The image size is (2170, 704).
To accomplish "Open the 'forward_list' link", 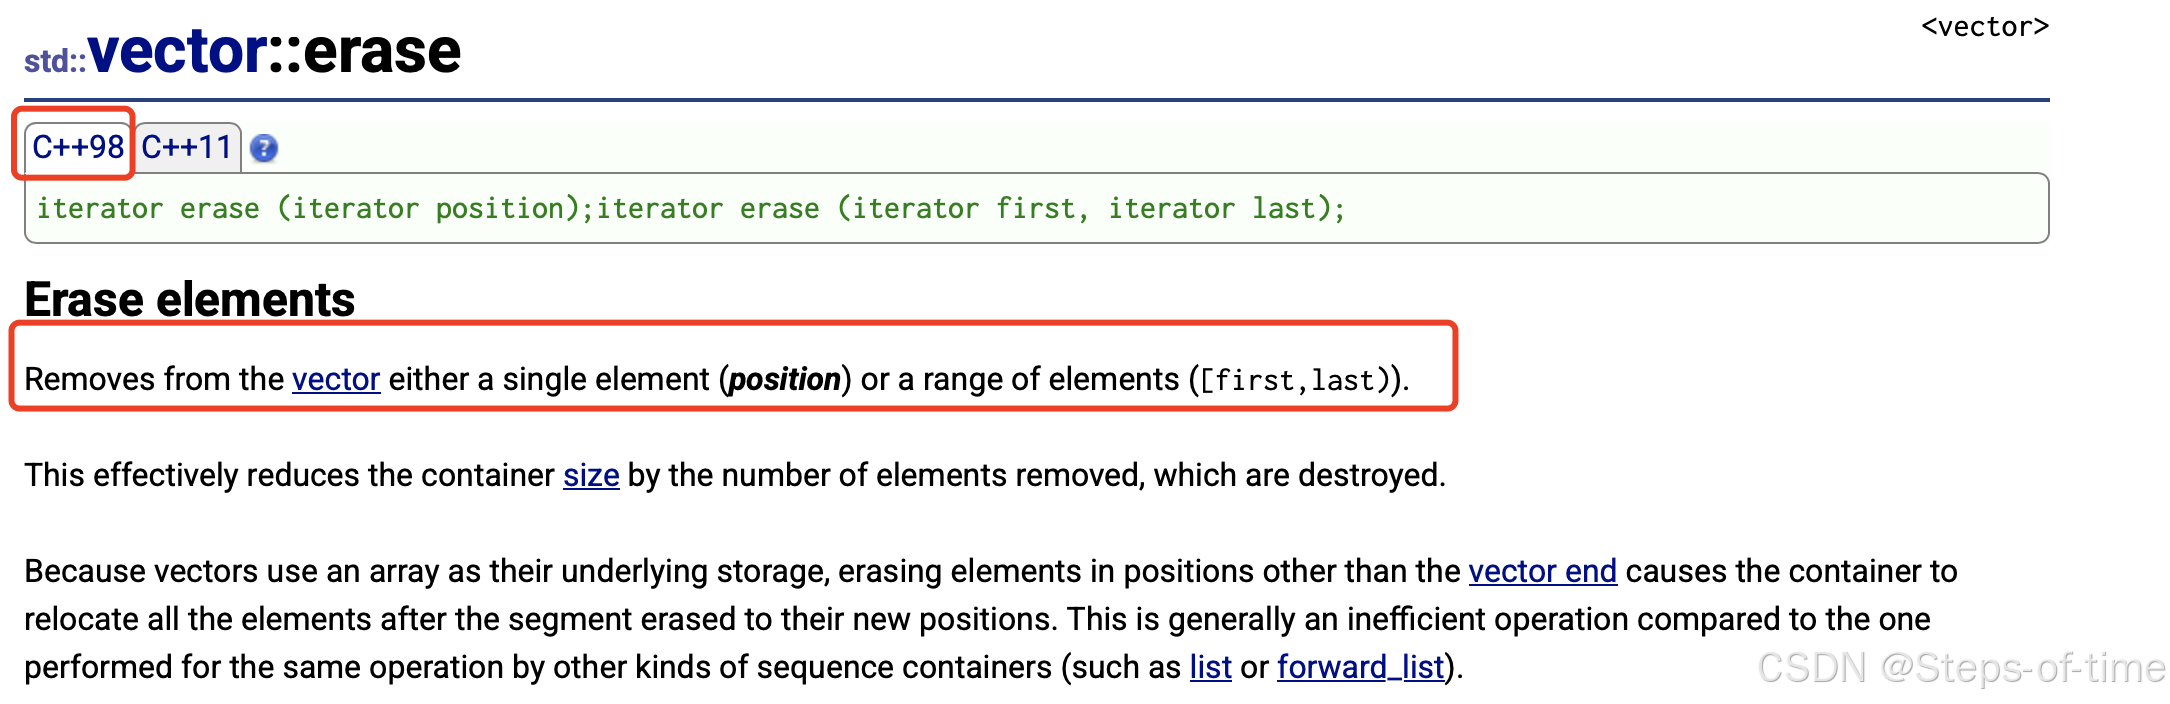I will [x=1361, y=667].
